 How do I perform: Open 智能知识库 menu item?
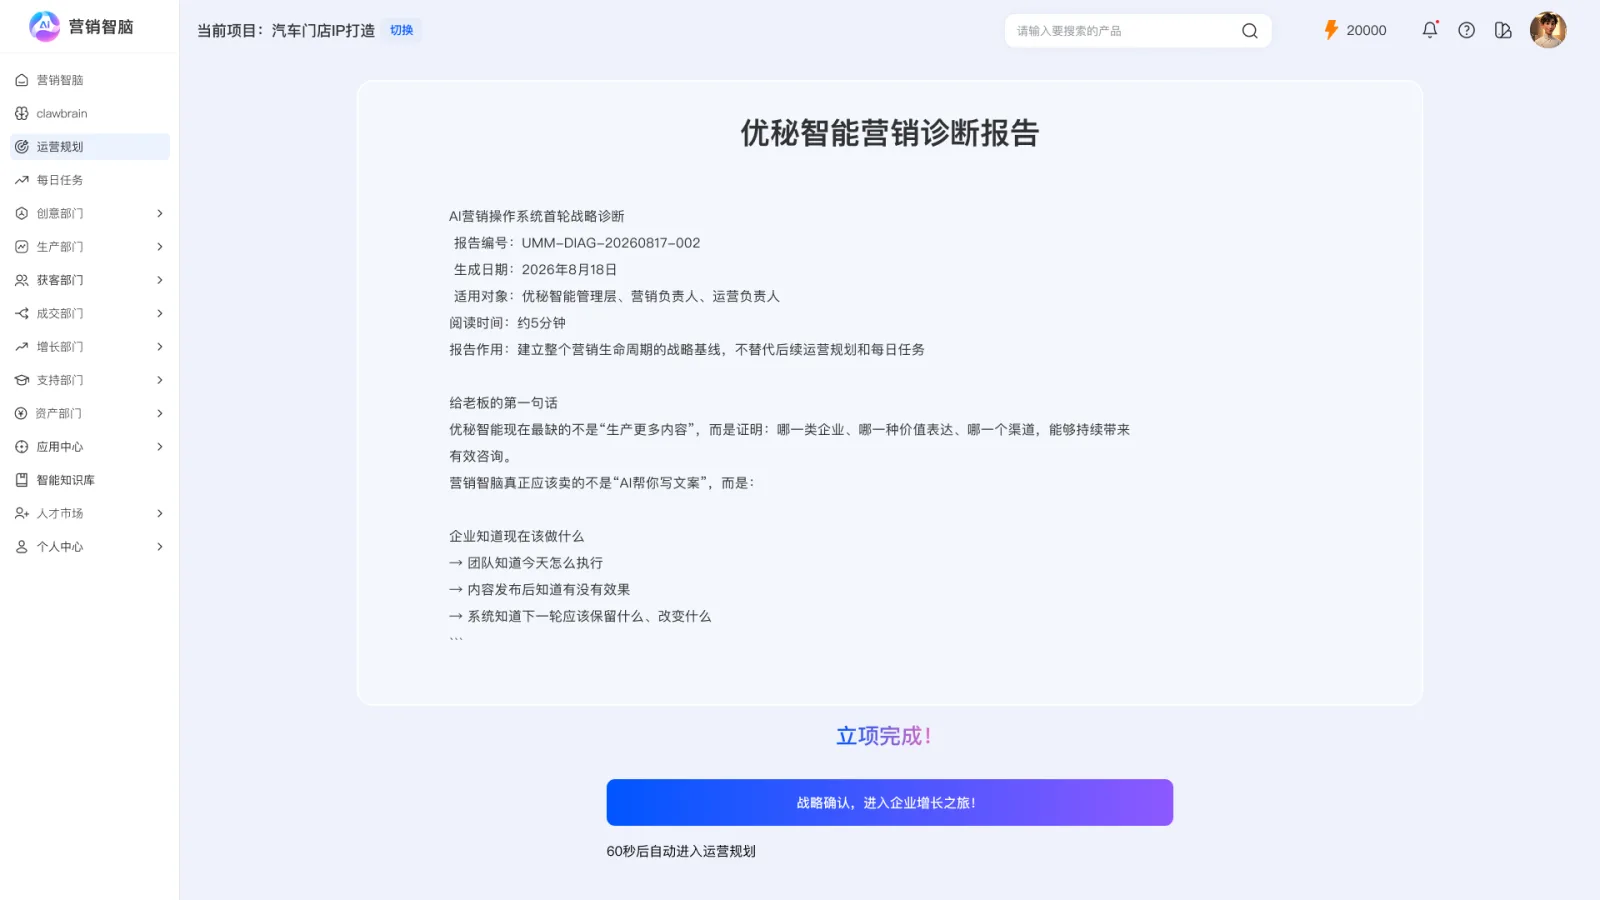pyautogui.click(x=90, y=480)
